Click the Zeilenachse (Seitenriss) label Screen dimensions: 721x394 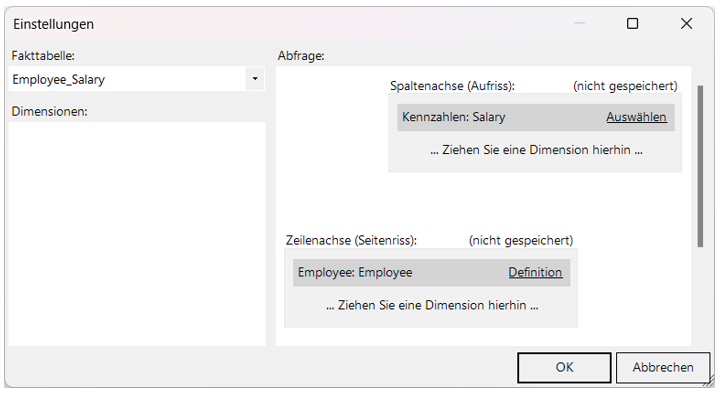click(x=351, y=240)
